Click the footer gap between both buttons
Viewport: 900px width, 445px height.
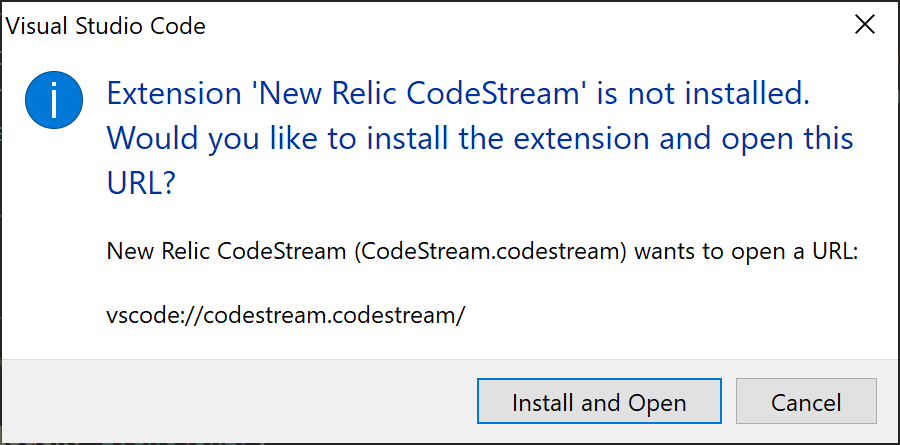point(728,401)
